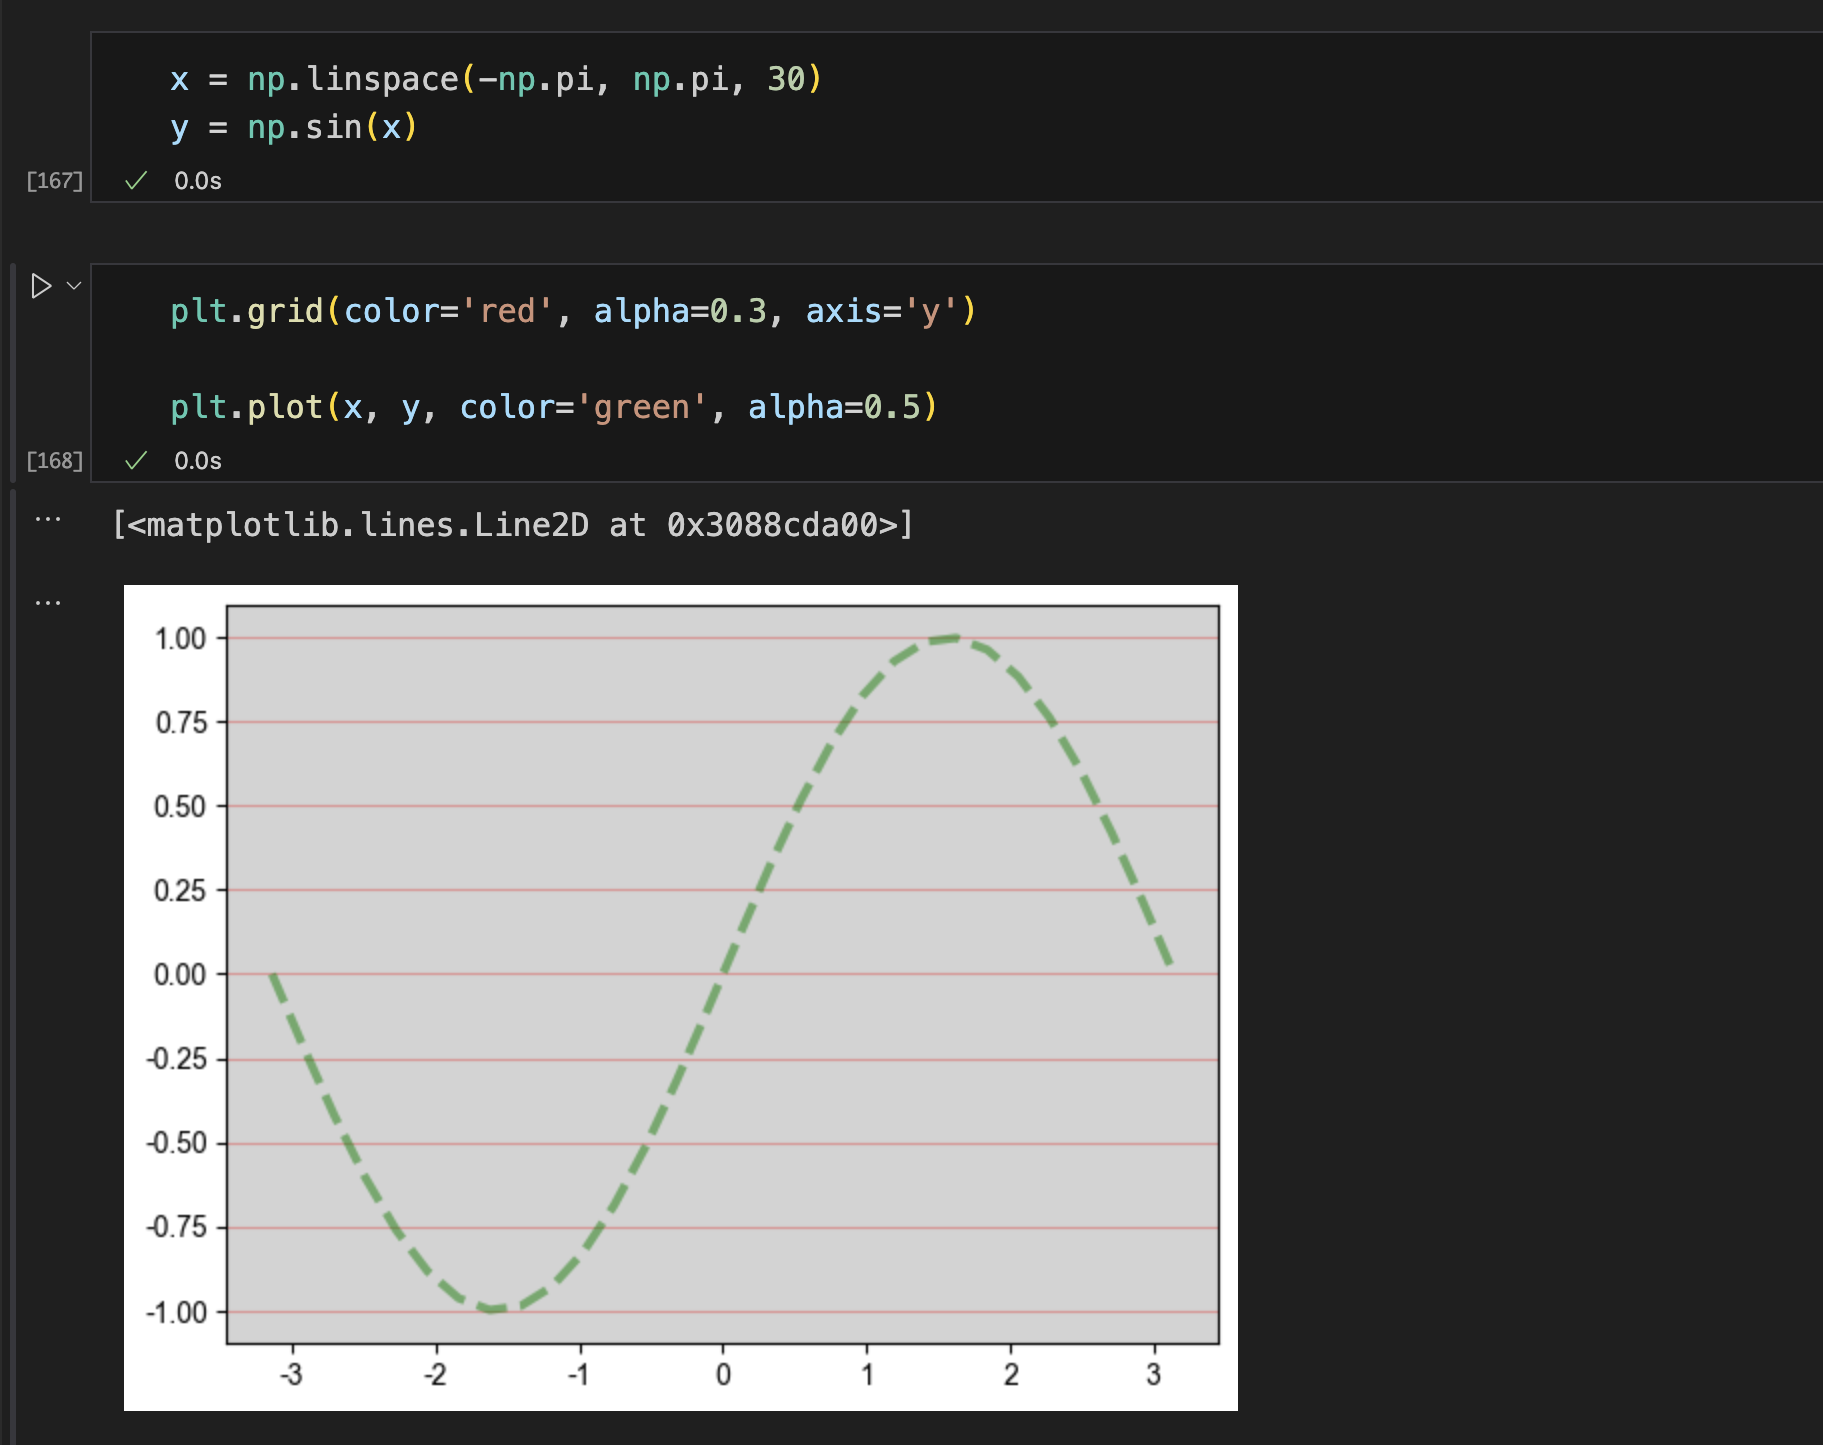Click the success checkmark of cell 167
The height and width of the screenshot is (1445, 1823).
136,180
